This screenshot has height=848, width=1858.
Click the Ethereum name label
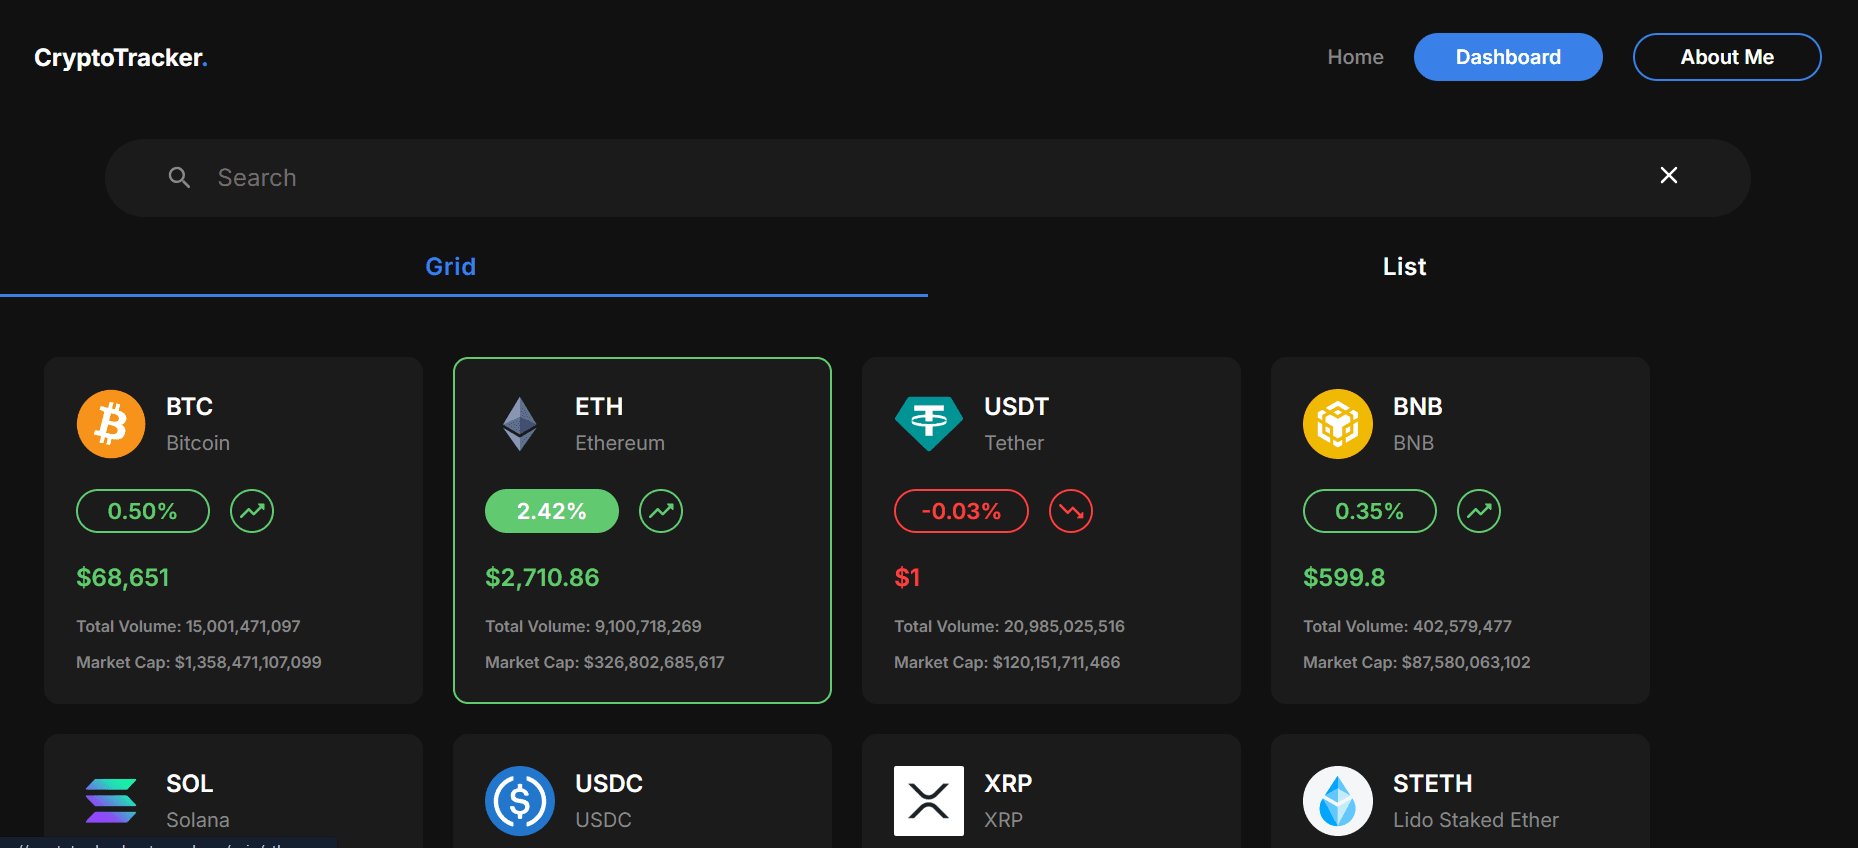[620, 443]
